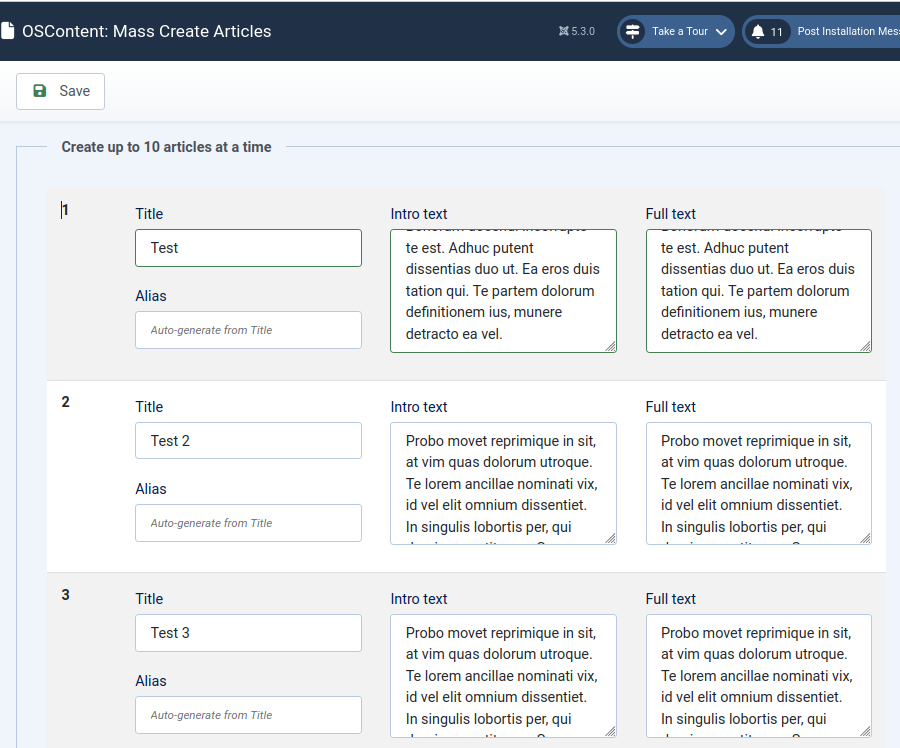Click the Alias field for article 3
This screenshot has height=748, width=900.
point(248,715)
